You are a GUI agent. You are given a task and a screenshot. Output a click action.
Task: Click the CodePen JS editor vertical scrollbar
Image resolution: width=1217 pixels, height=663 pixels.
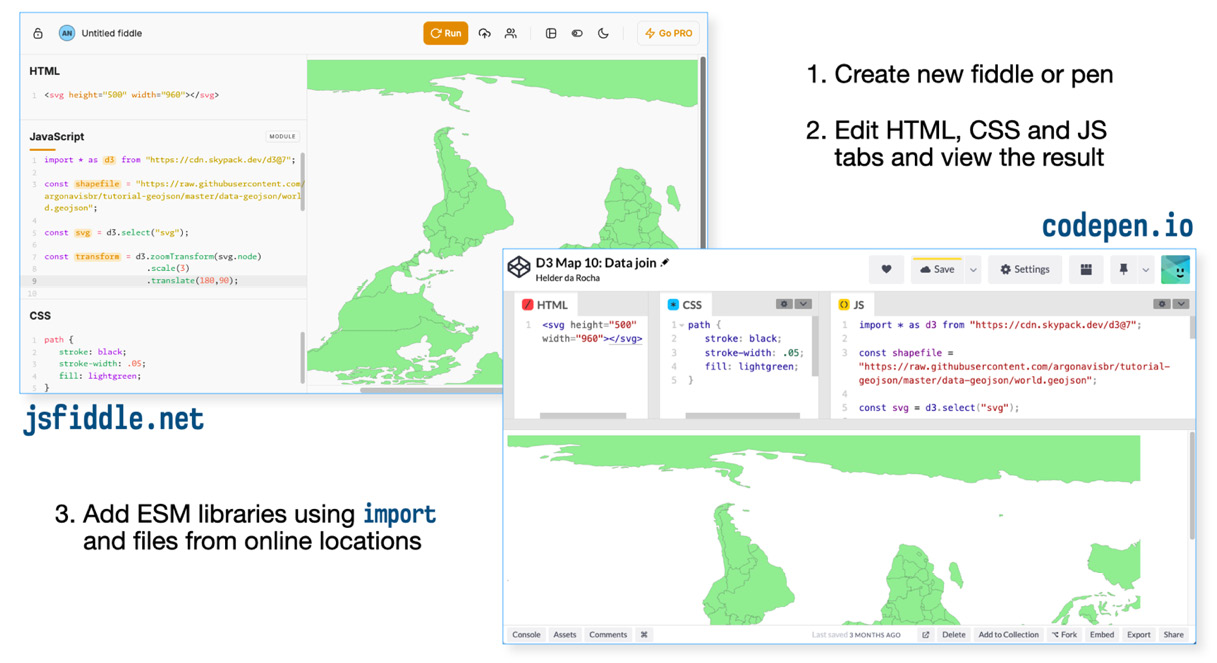pos(1192,330)
